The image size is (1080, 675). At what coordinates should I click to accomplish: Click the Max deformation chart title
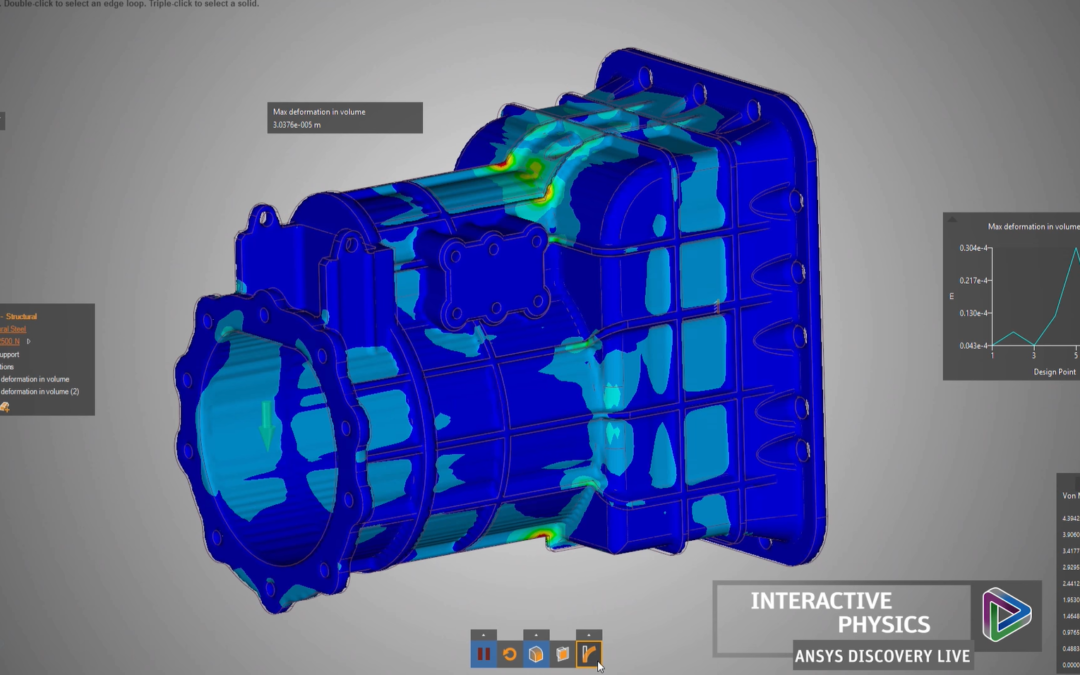(x=1033, y=227)
